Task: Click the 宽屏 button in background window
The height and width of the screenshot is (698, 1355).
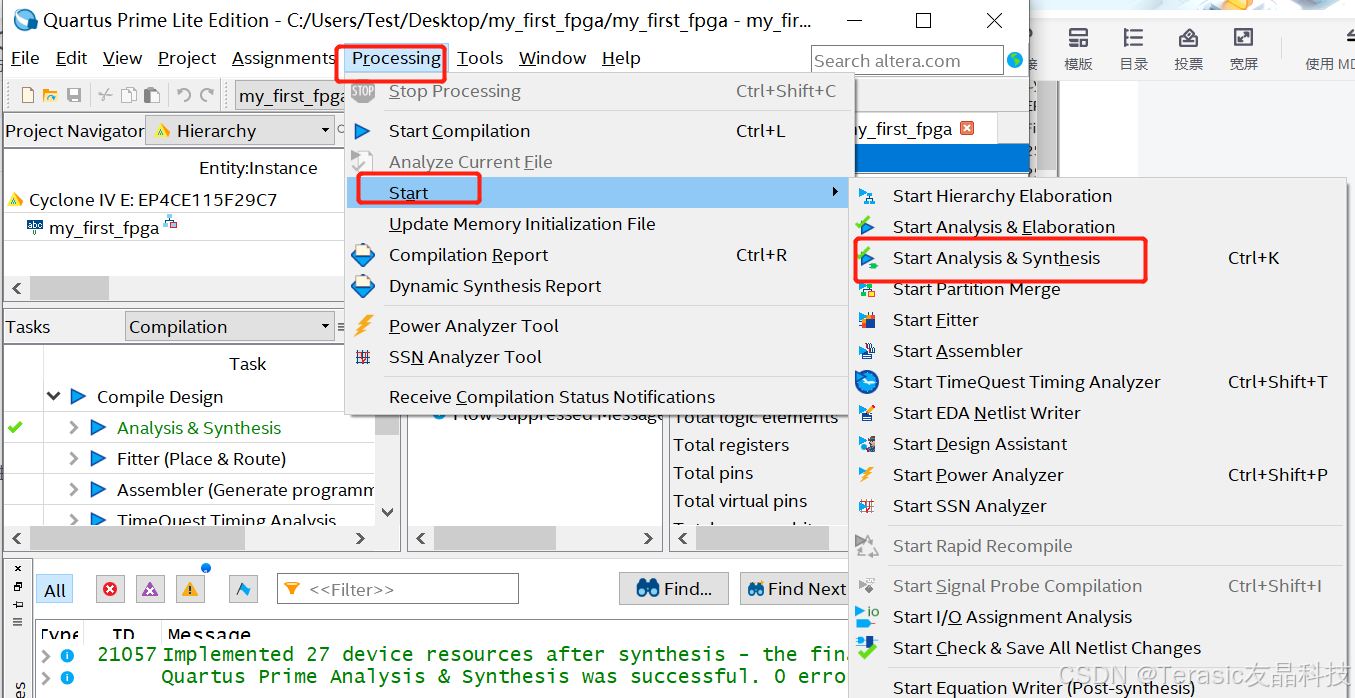Action: (1243, 49)
